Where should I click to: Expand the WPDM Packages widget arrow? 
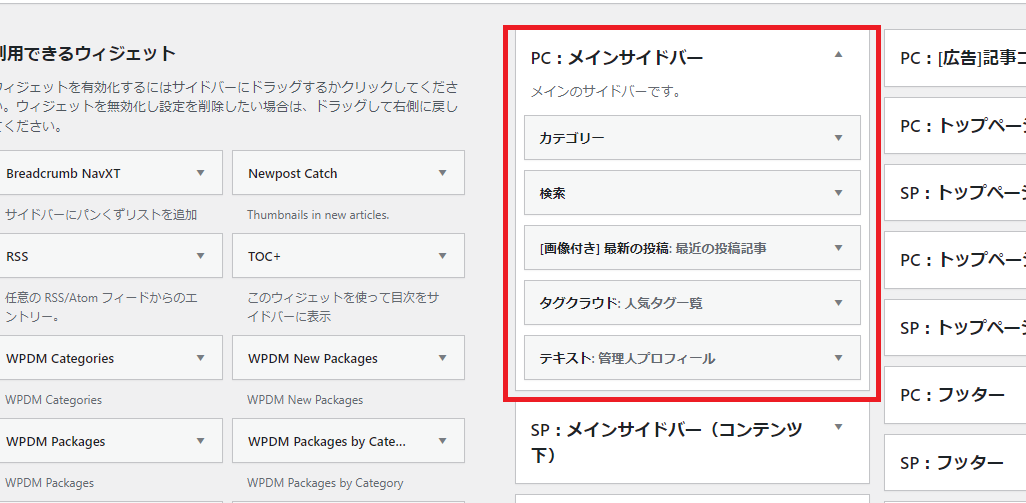coord(201,441)
